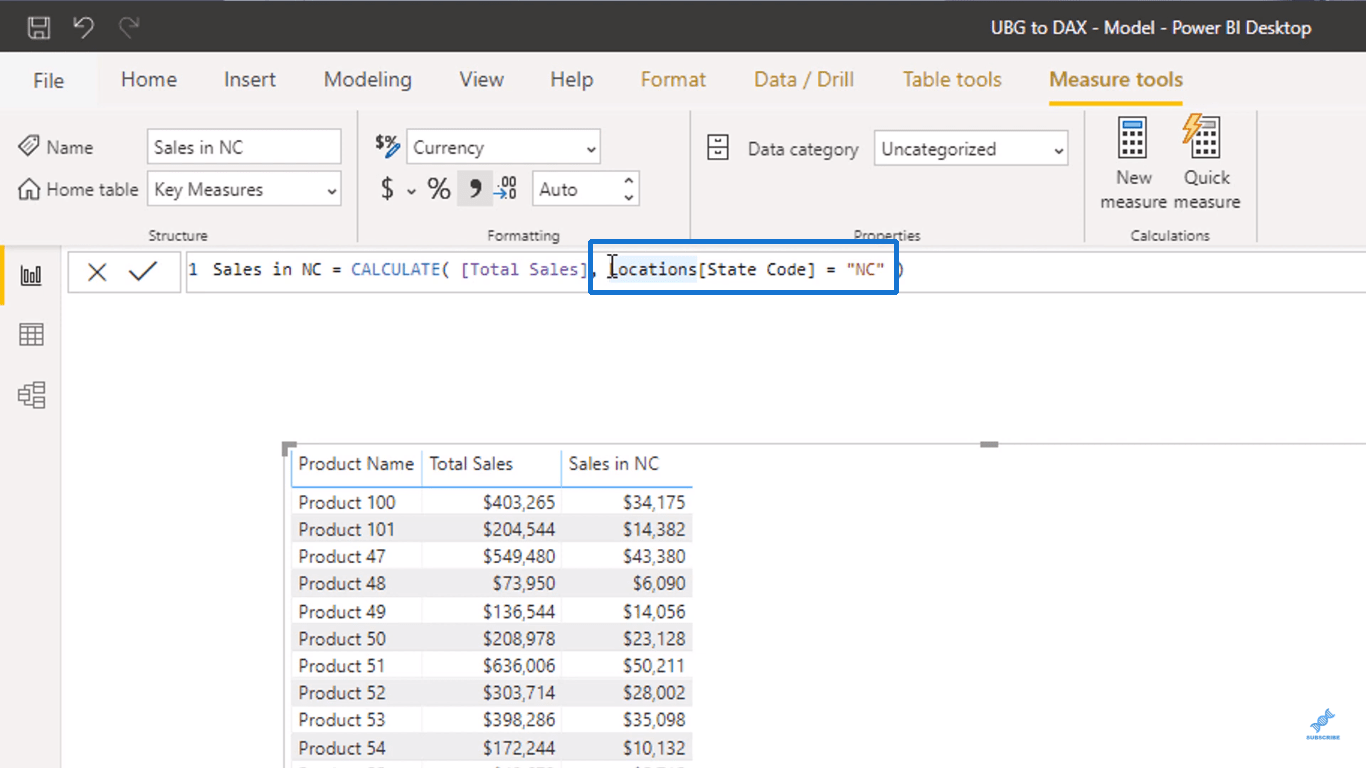Click the Name tag icon
1366x768 pixels.
pos(29,147)
